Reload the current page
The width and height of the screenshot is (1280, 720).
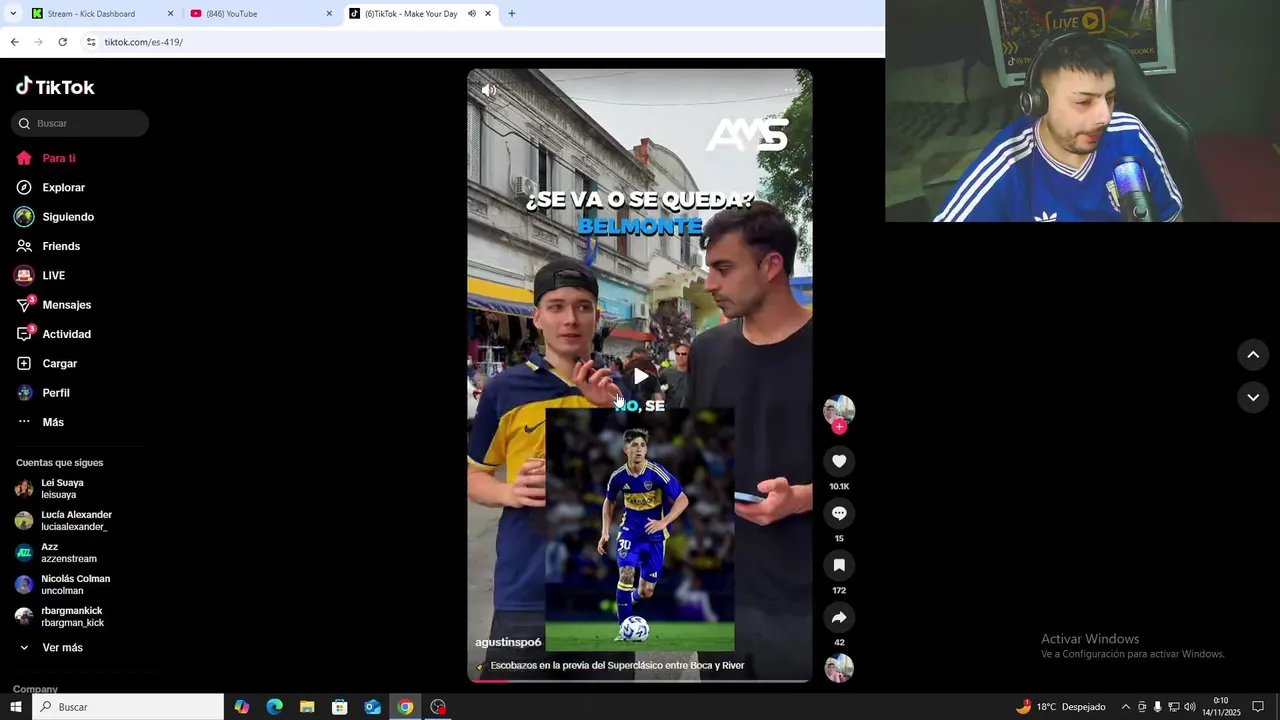point(62,42)
